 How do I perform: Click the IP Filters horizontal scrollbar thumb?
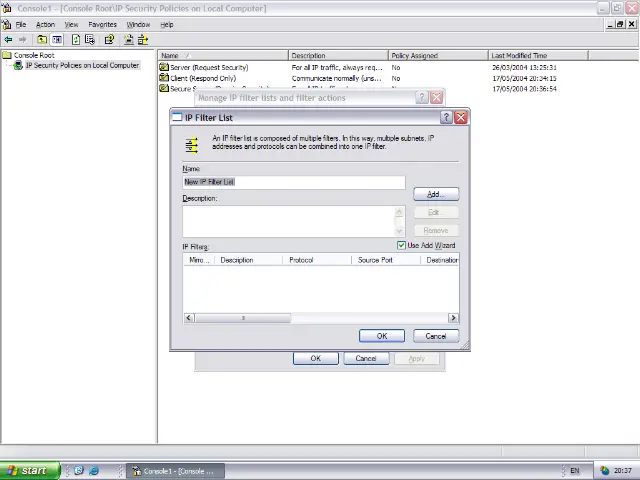[243, 318]
